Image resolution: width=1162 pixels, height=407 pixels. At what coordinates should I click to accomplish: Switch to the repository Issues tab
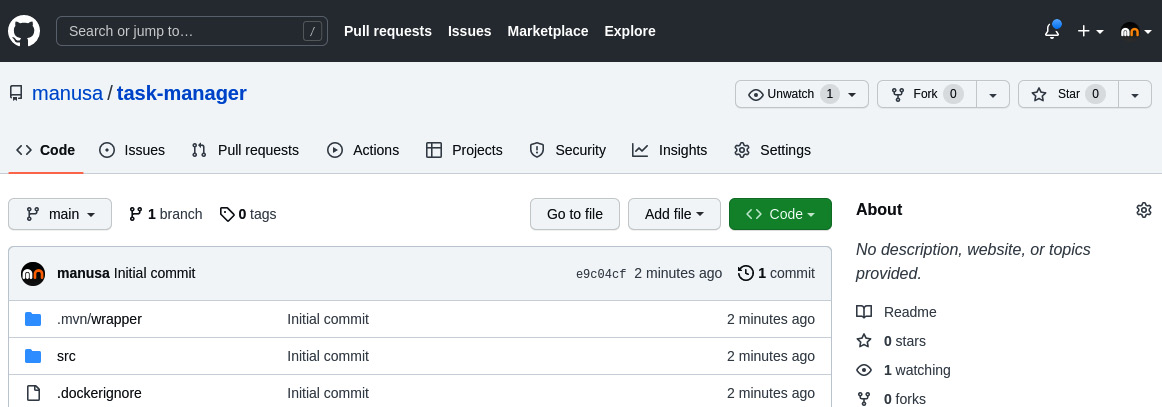point(132,150)
